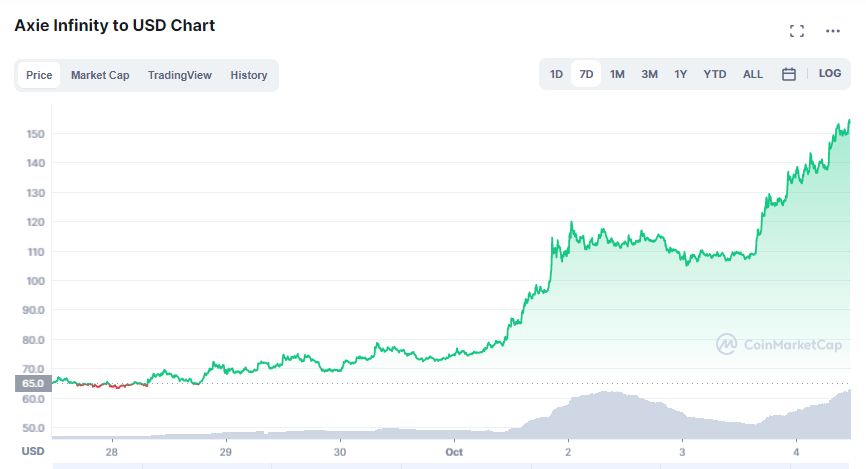The height and width of the screenshot is (469, 866).
Task: Click the CoinMarketCap watermark logo
Action: coord(781,345)
